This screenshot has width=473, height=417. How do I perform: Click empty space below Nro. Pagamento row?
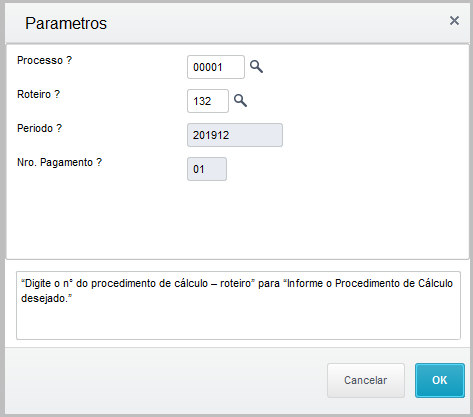pyautogui.click(x=237, y=220)
